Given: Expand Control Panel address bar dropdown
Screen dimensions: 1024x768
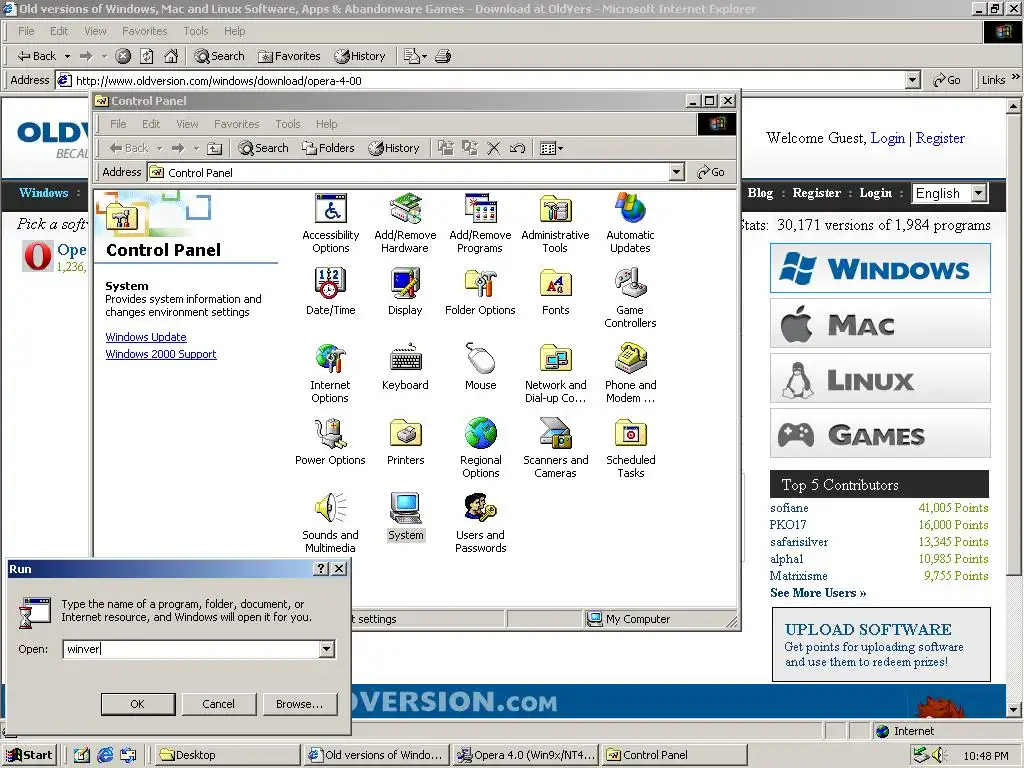Looking at the screenshot, I should point(677,172).
